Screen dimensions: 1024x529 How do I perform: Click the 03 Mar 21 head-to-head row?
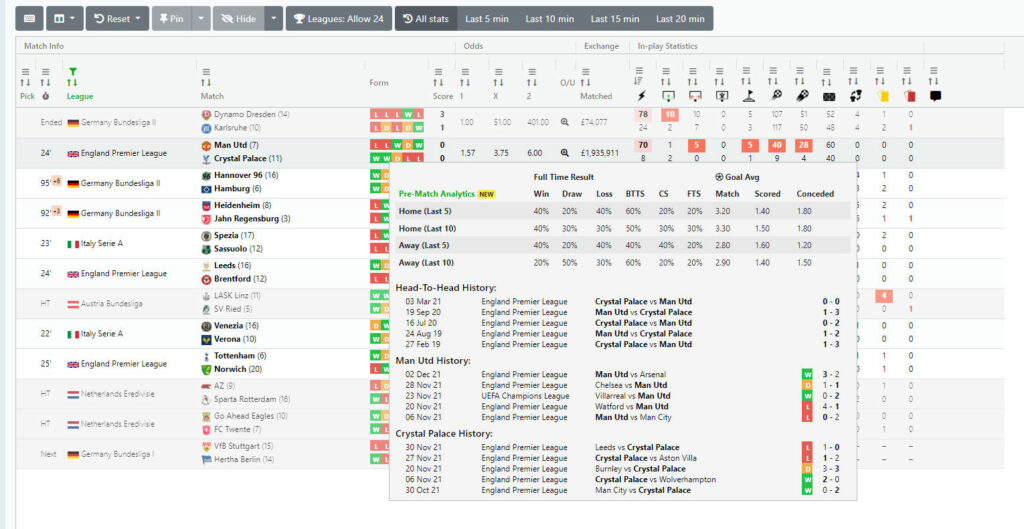tap(622, 302)
